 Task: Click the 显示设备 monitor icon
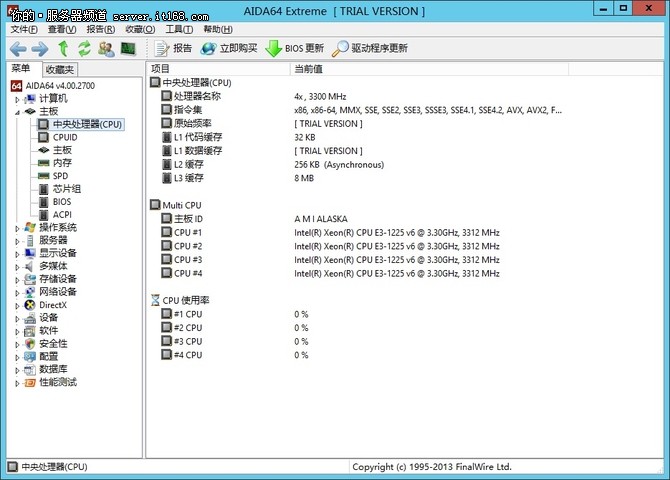(x=30, y=253)
